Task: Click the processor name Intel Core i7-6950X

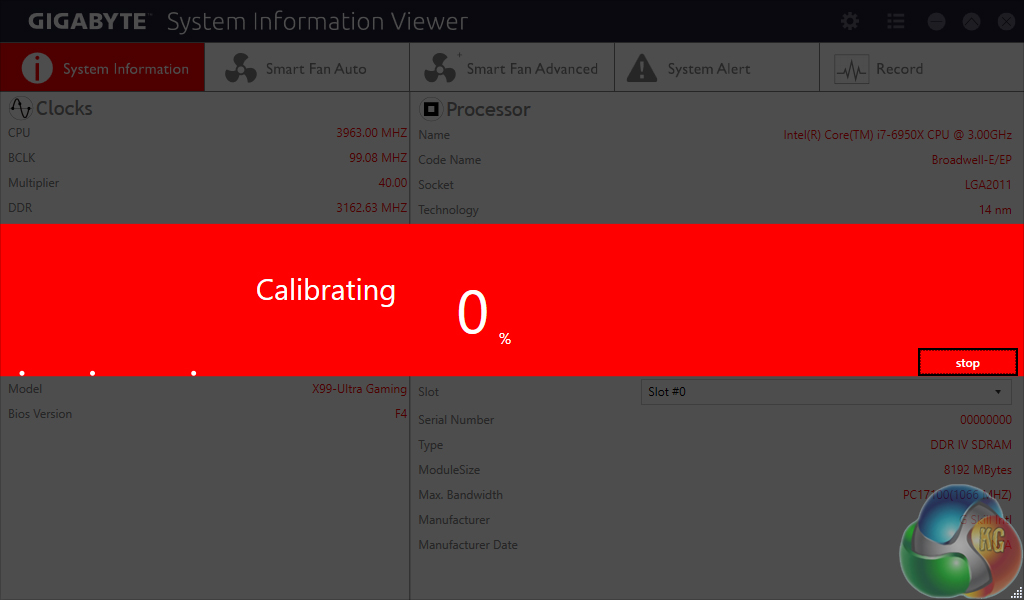Action: pos(897,135)
